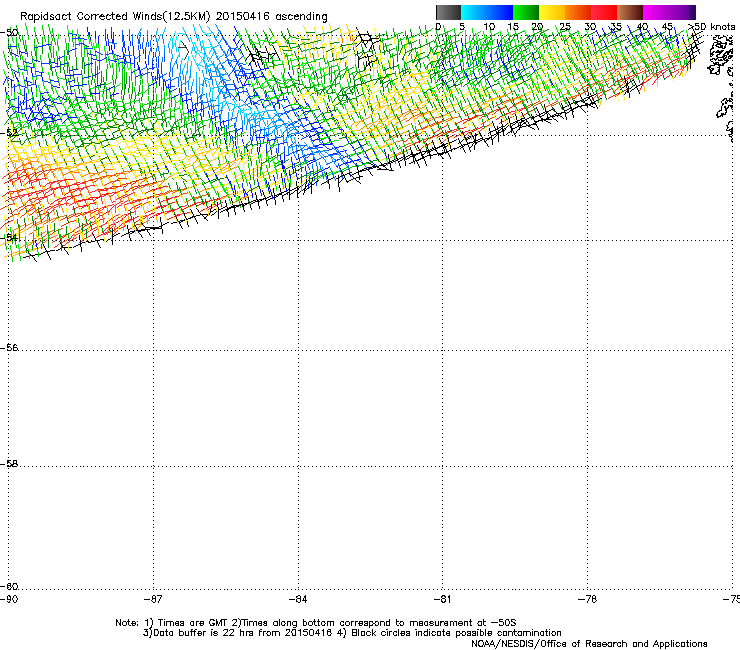Click the red 30-35 knots color segment
Viewport: 740px width, 650px height.
604,12
